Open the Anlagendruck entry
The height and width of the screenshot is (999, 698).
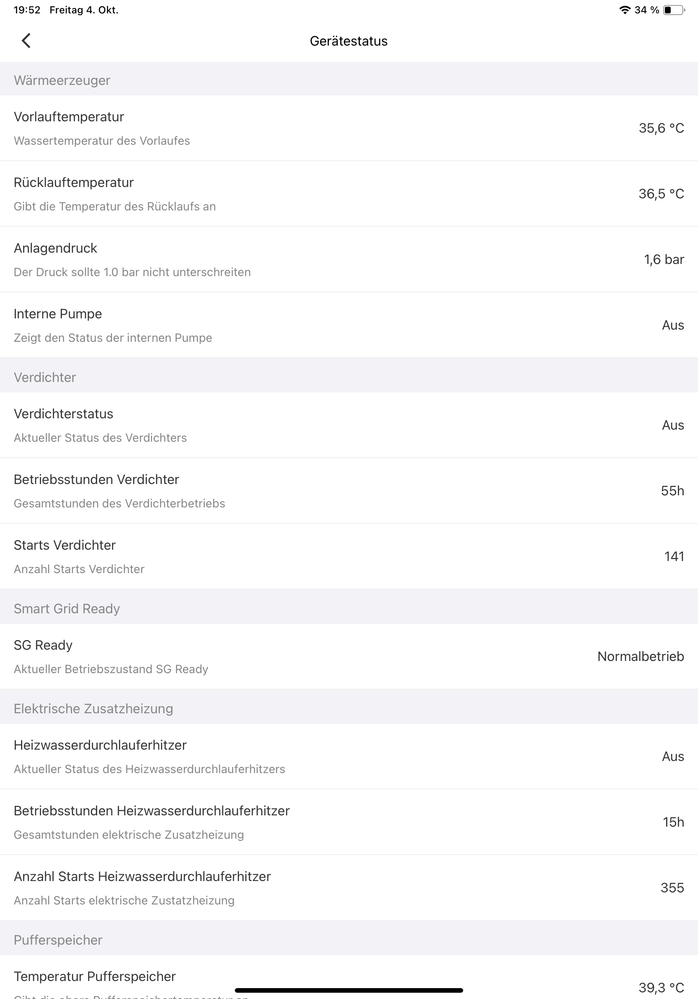click(x=349, y=260)
